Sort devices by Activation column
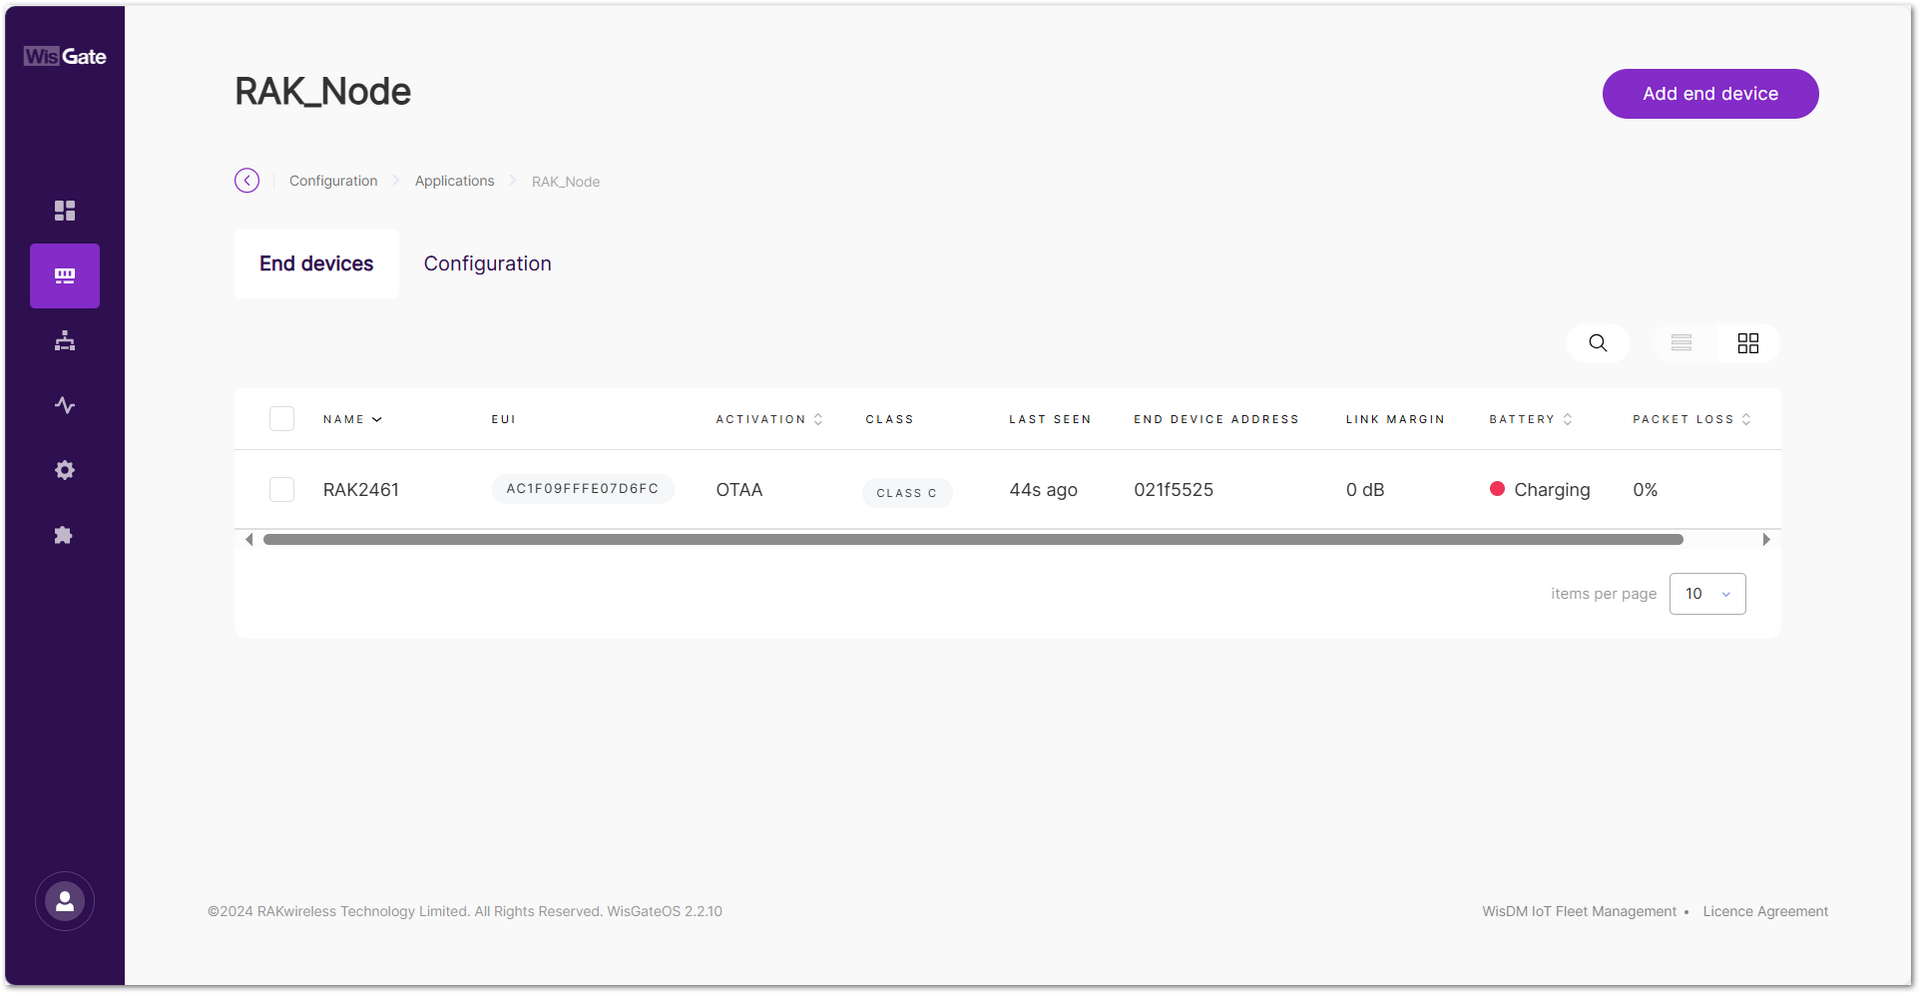This screenshot has height=994, width=1920. tap(819, 419)
